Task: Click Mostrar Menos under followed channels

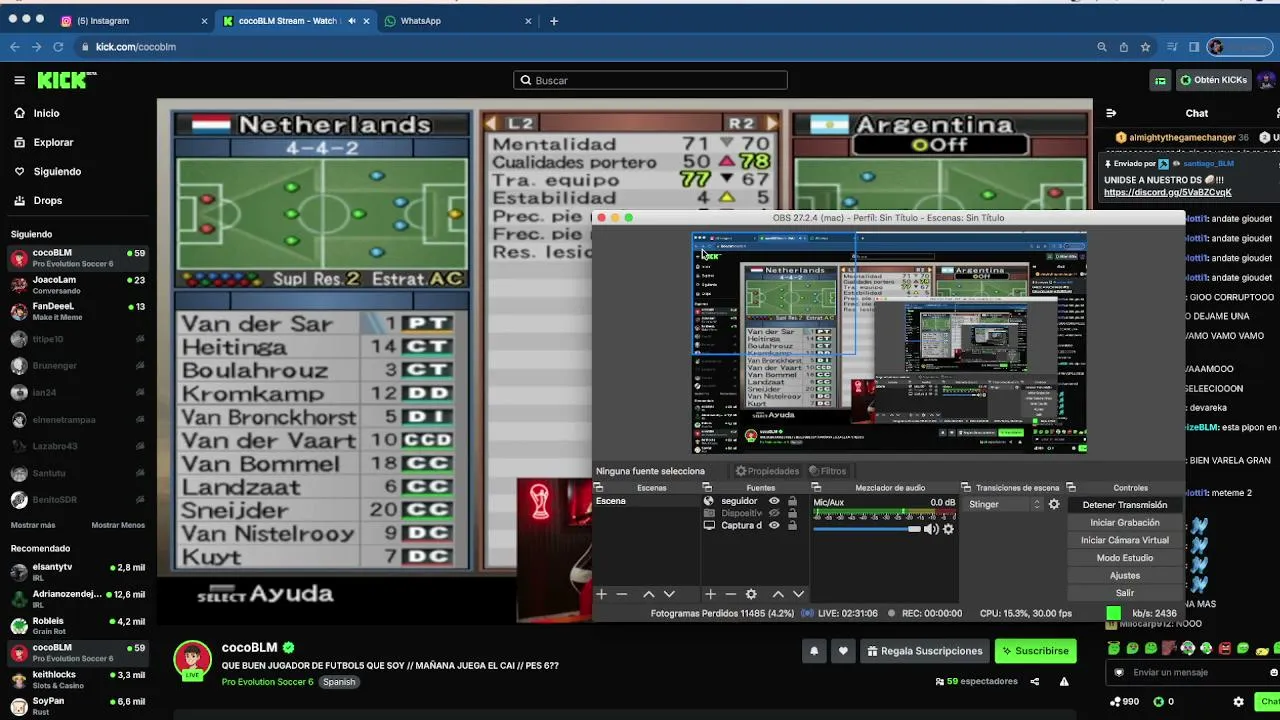Action: pos(118,525)
